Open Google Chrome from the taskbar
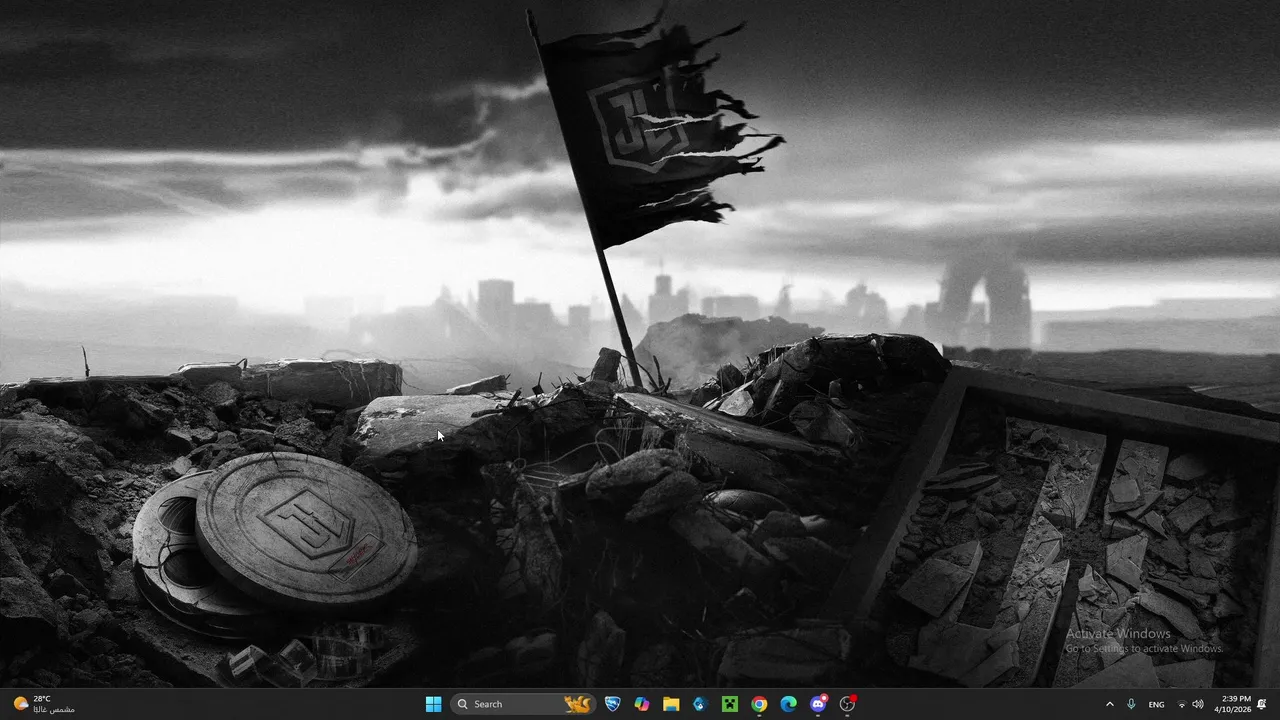Image resolution: width=1280 pixels, height=720 pixels. coord(759,704)
